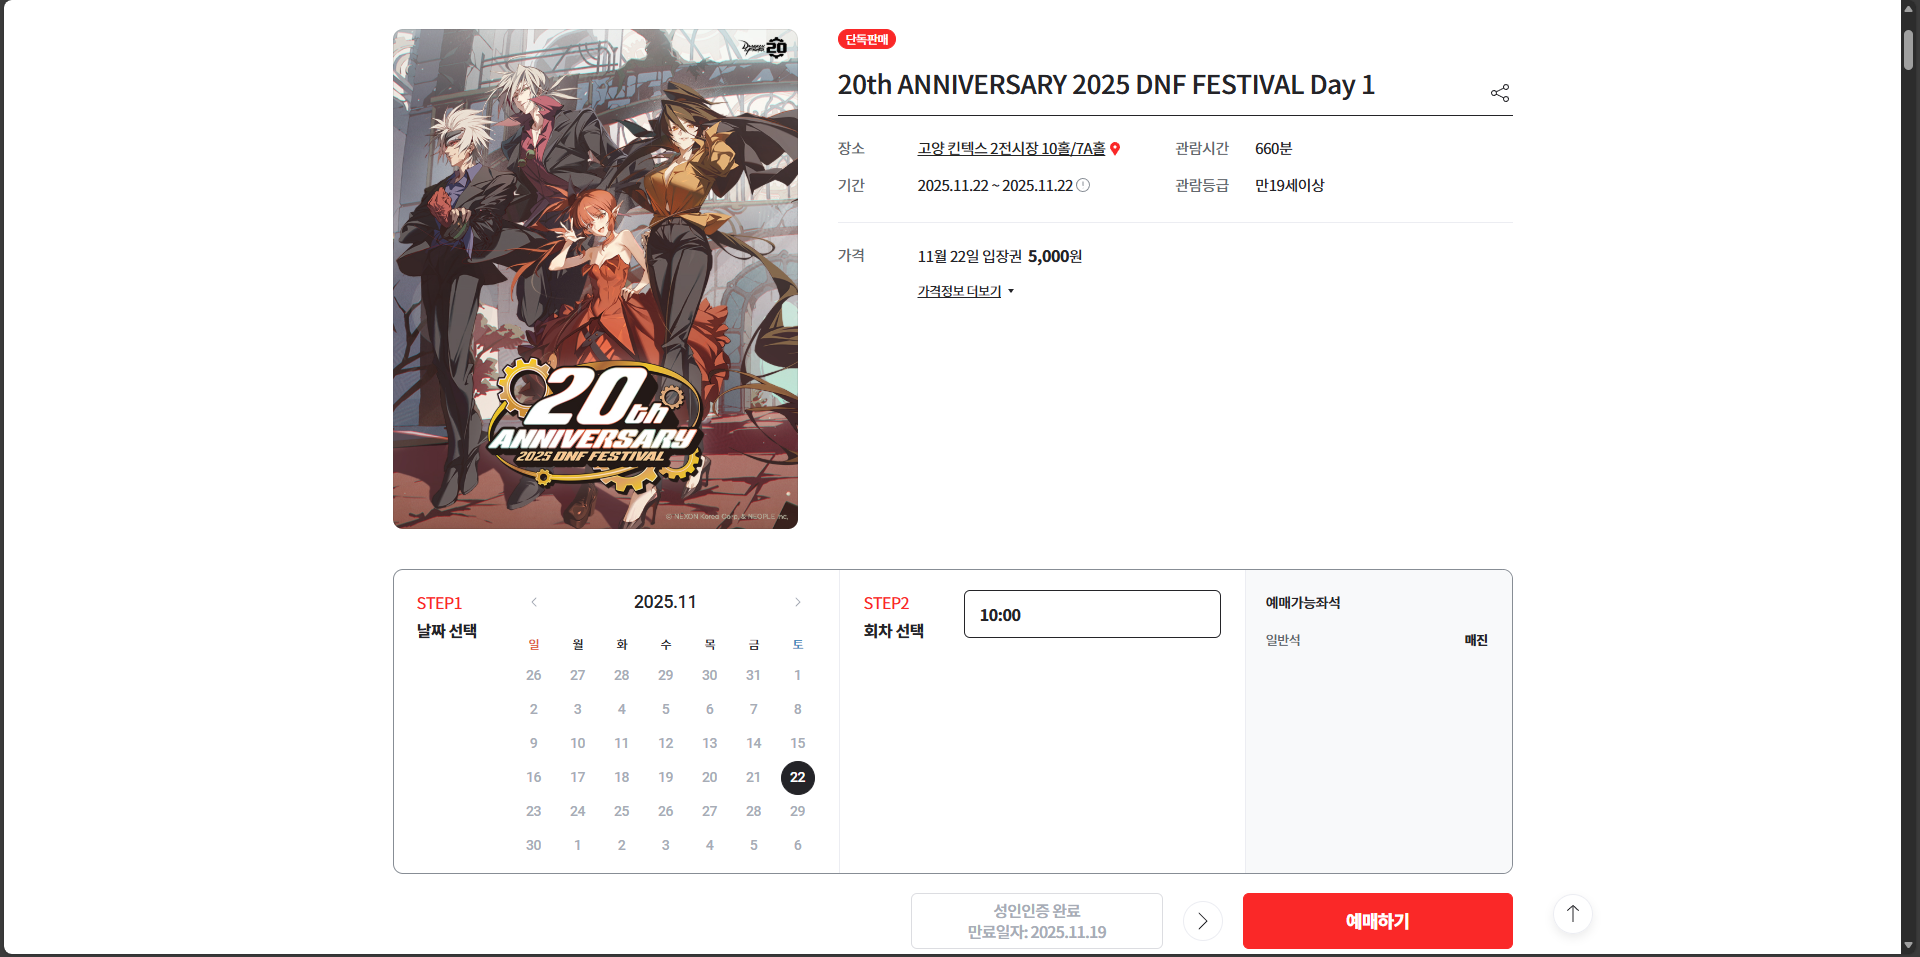Go to next month in calendar
Screen dimensions: 1920x957
(797, 602)
